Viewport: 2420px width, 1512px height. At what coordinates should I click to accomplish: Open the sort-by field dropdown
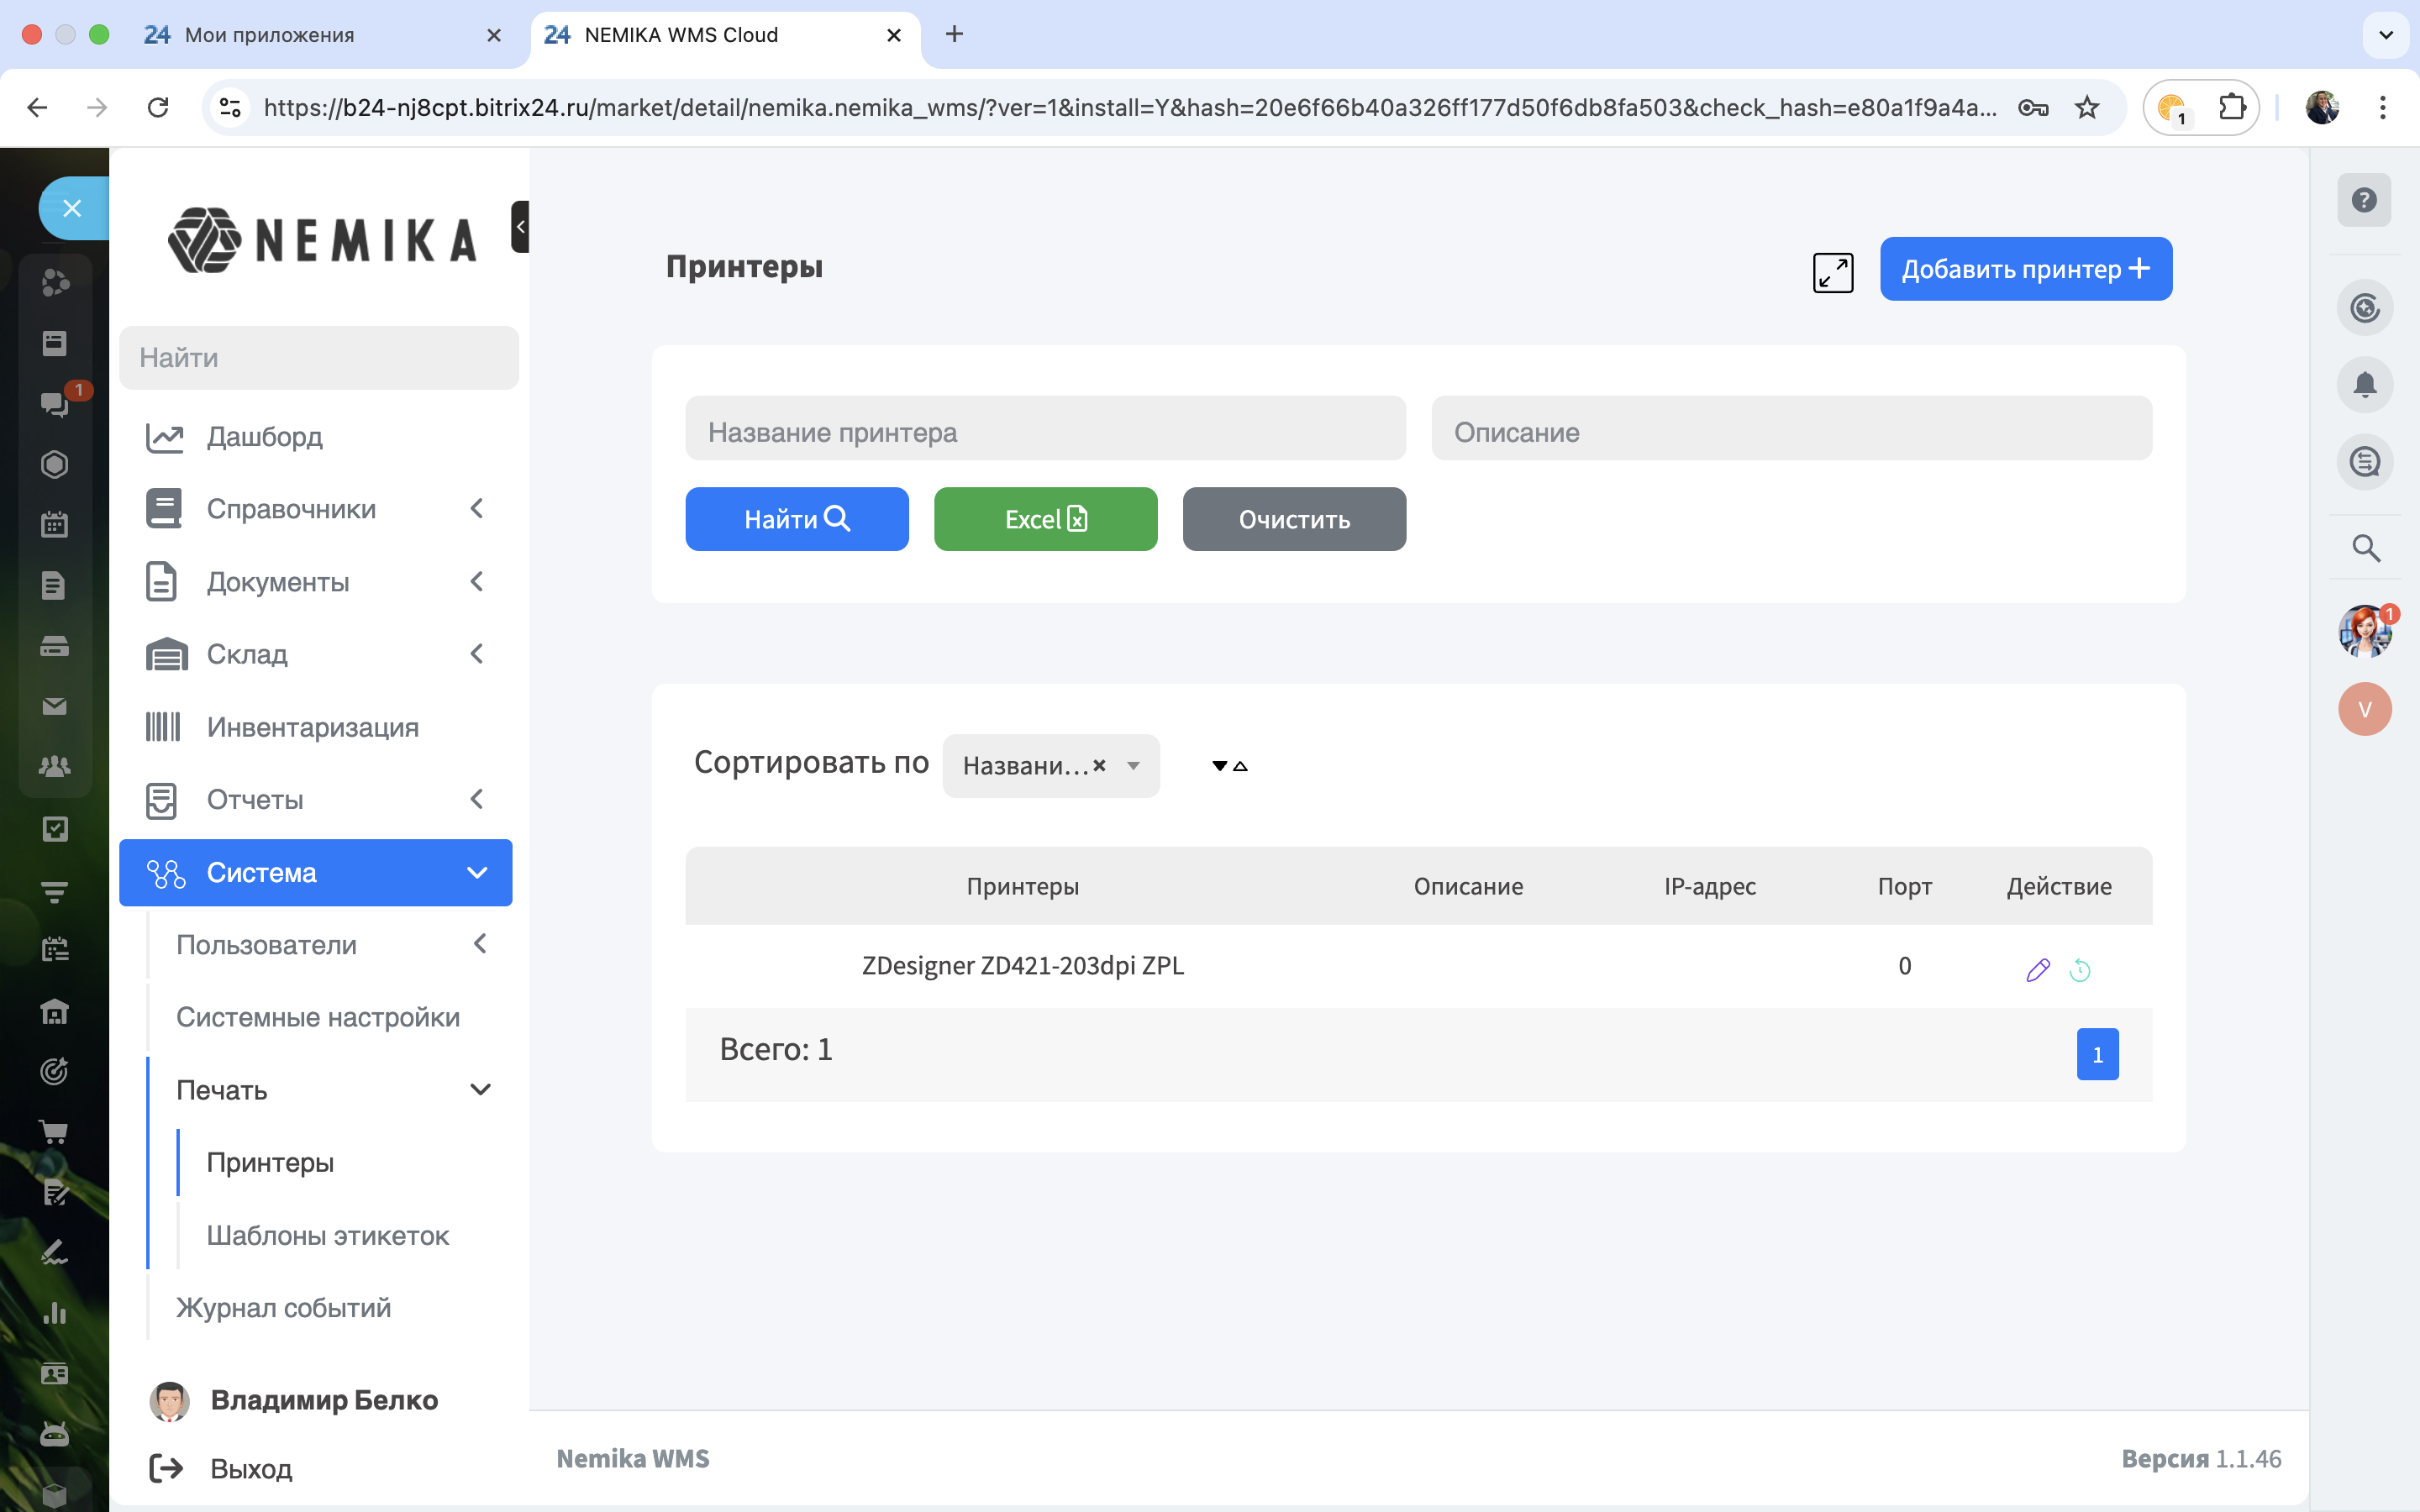[x=1133, y=766]
